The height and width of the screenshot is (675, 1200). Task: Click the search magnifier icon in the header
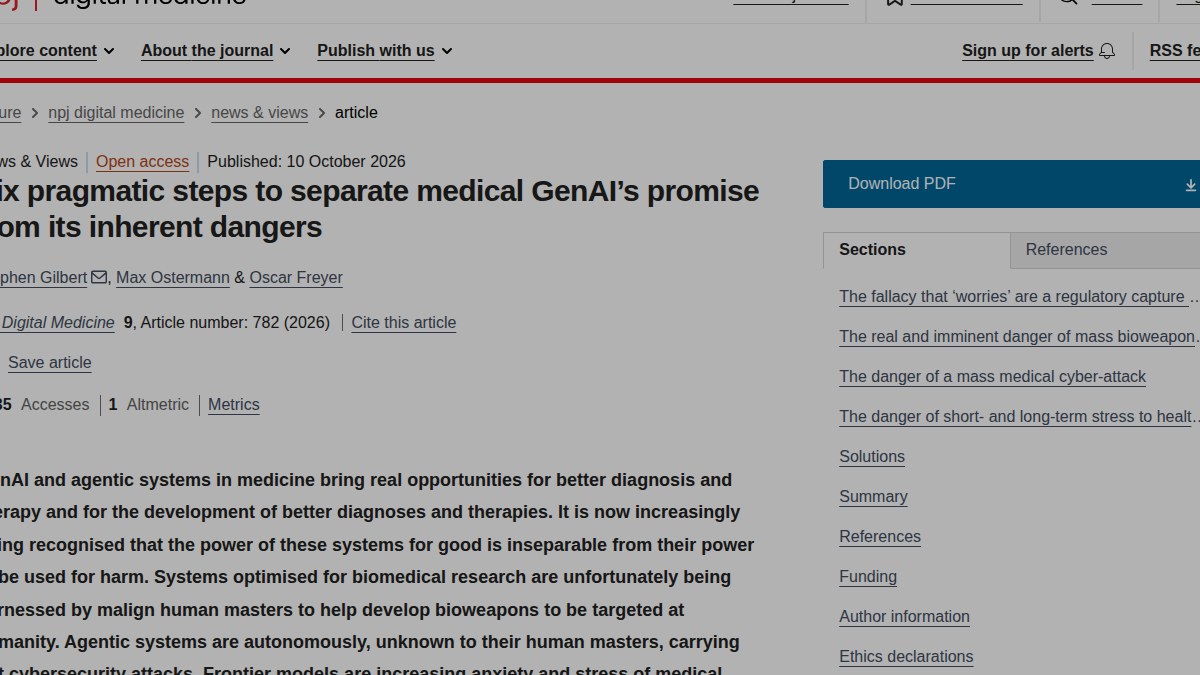point(1068,3)
